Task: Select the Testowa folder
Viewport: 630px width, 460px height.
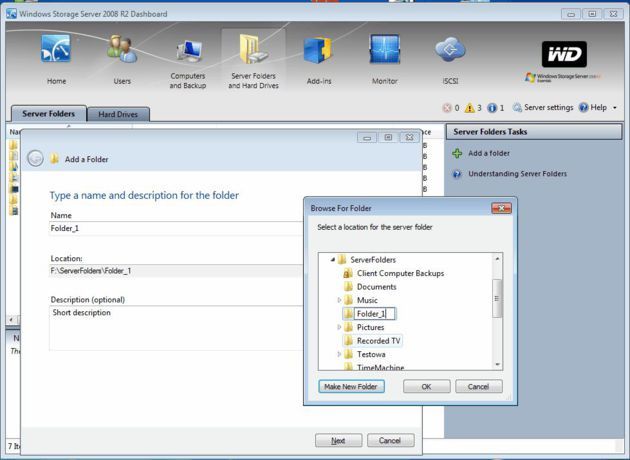Action: tap(371, 354)
